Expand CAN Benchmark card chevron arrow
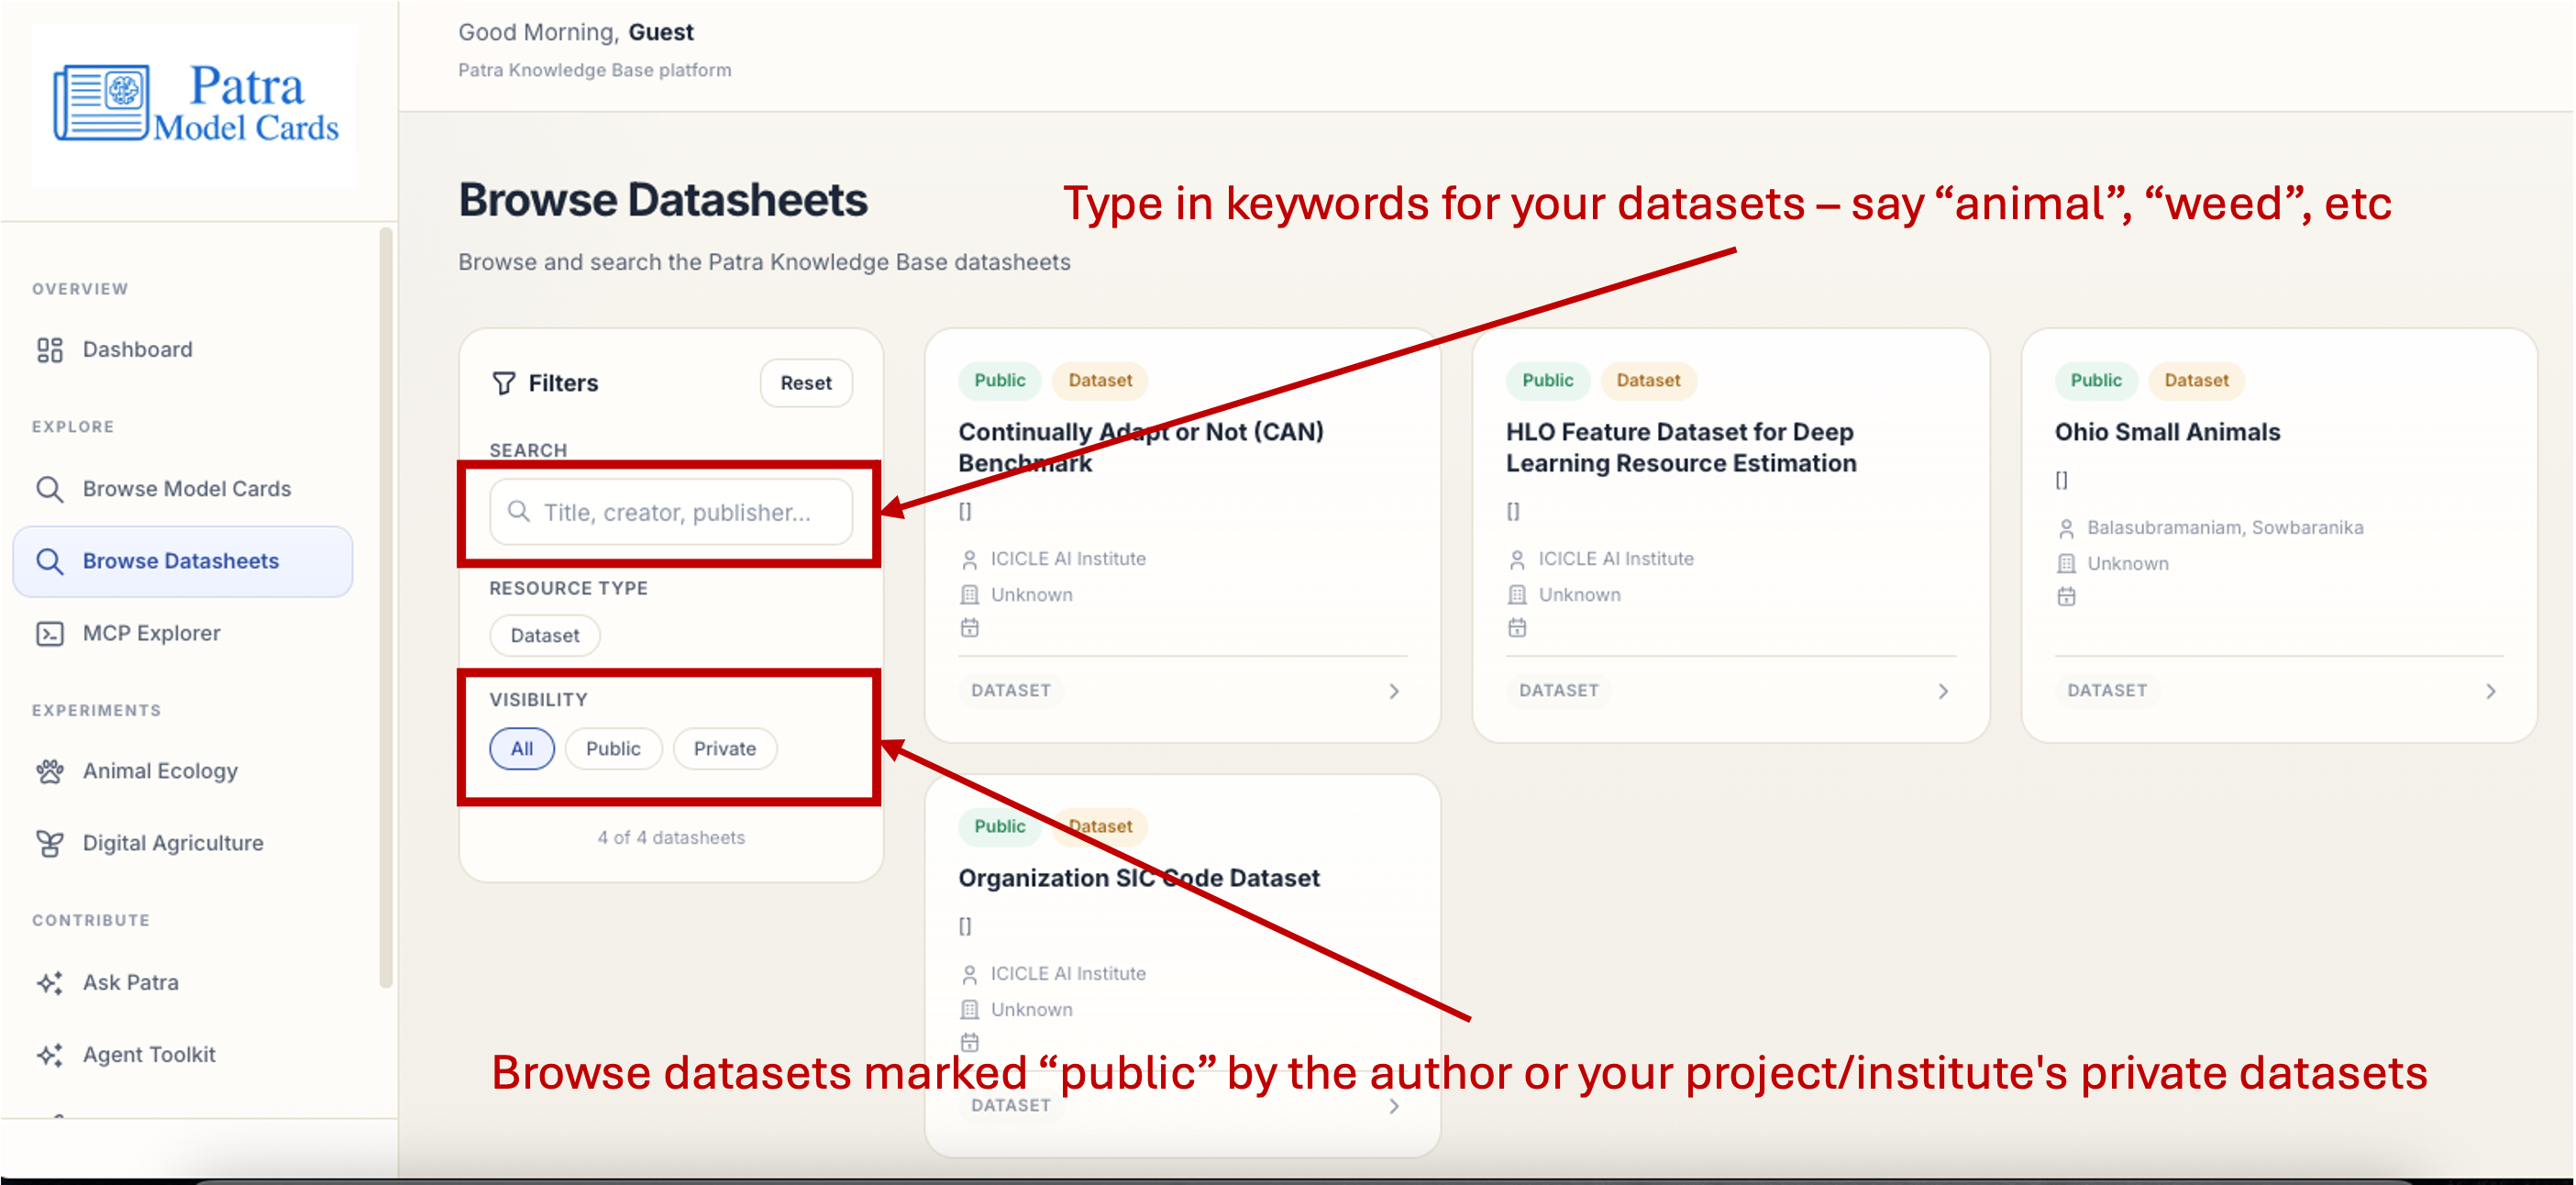Viewport: 2576px width, 1185px height. pyautogui.click(x=1394, y=691)
